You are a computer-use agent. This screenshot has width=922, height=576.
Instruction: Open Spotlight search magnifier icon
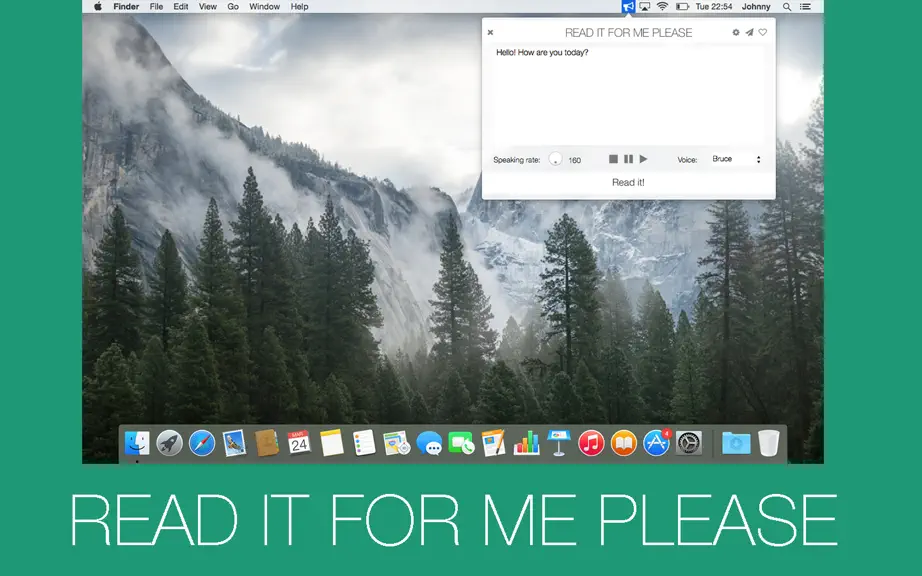click(787, 6)
